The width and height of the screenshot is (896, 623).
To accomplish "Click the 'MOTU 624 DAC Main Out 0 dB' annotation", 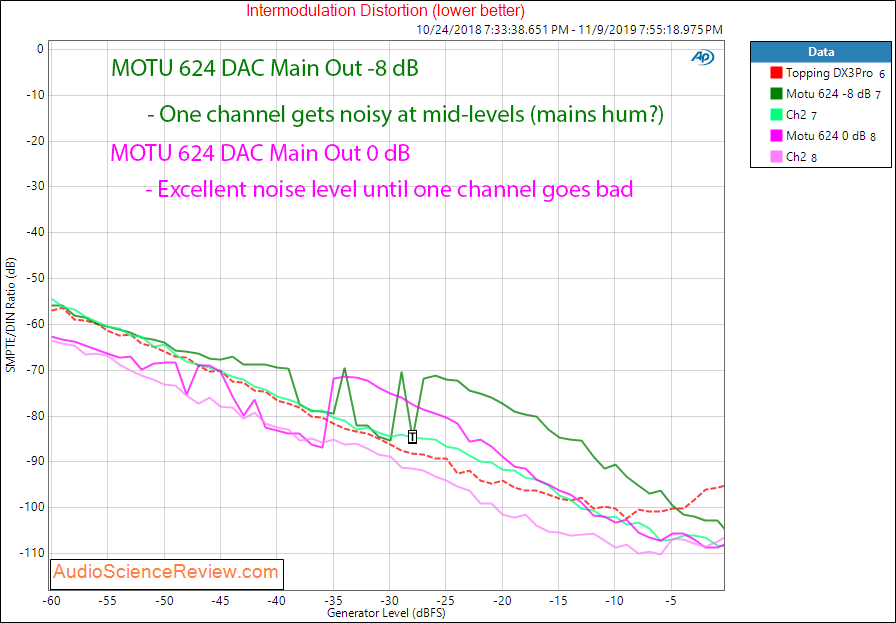I will 260,153.
